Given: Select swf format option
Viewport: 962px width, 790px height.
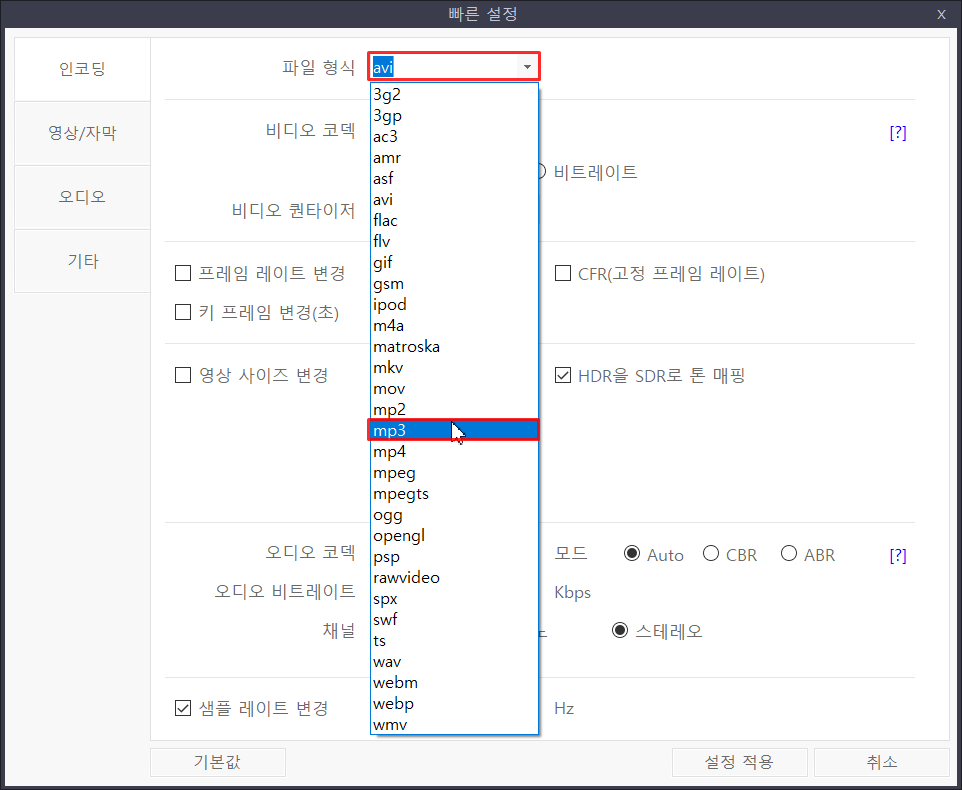Looking at the screenshot, I should (454, 619).
